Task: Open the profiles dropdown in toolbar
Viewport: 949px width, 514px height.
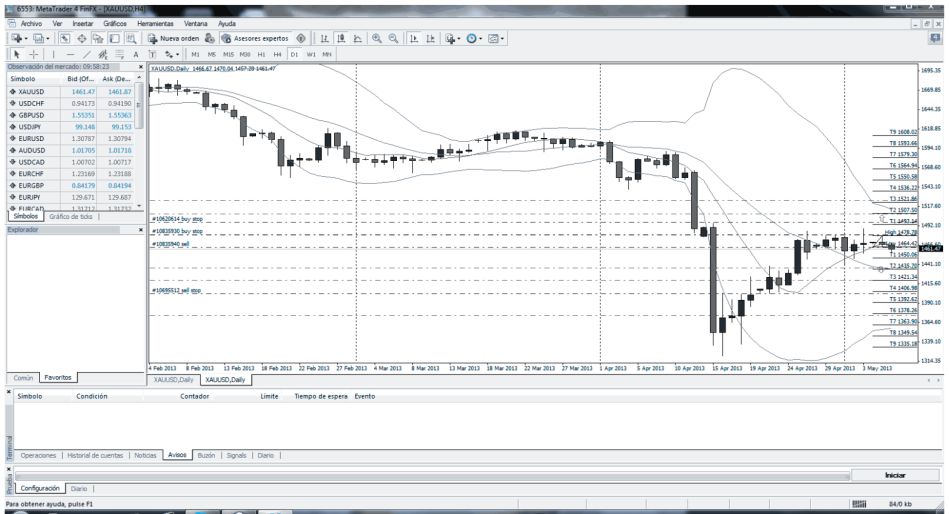Action: tap(46, 37)
